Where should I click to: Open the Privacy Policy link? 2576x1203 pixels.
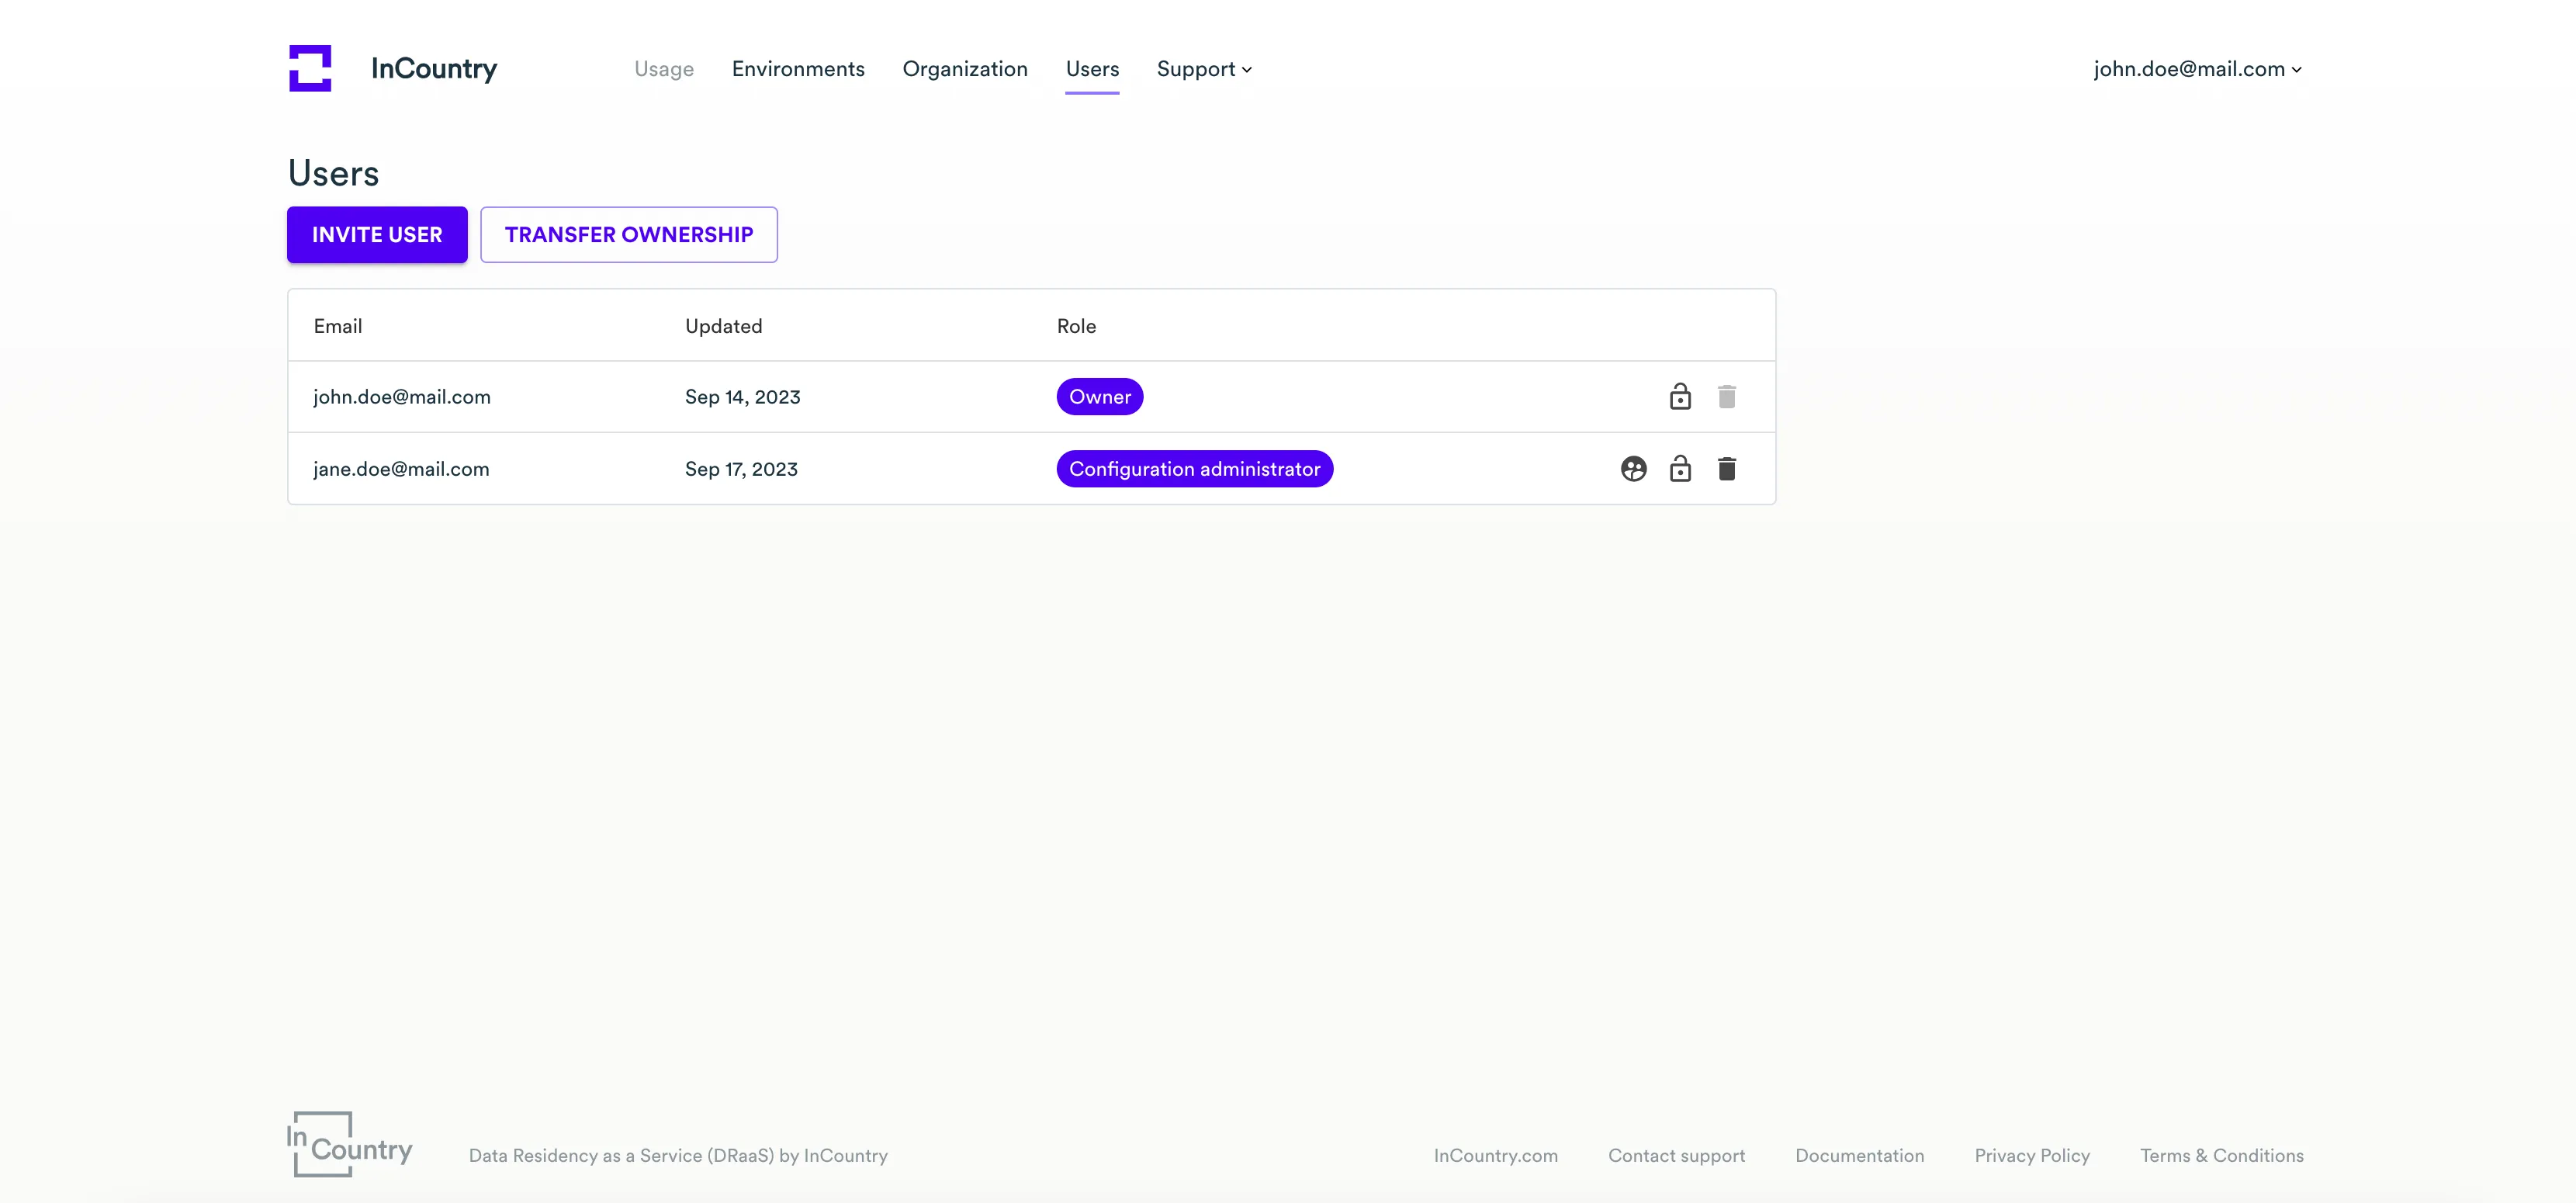[2031, 1155]
